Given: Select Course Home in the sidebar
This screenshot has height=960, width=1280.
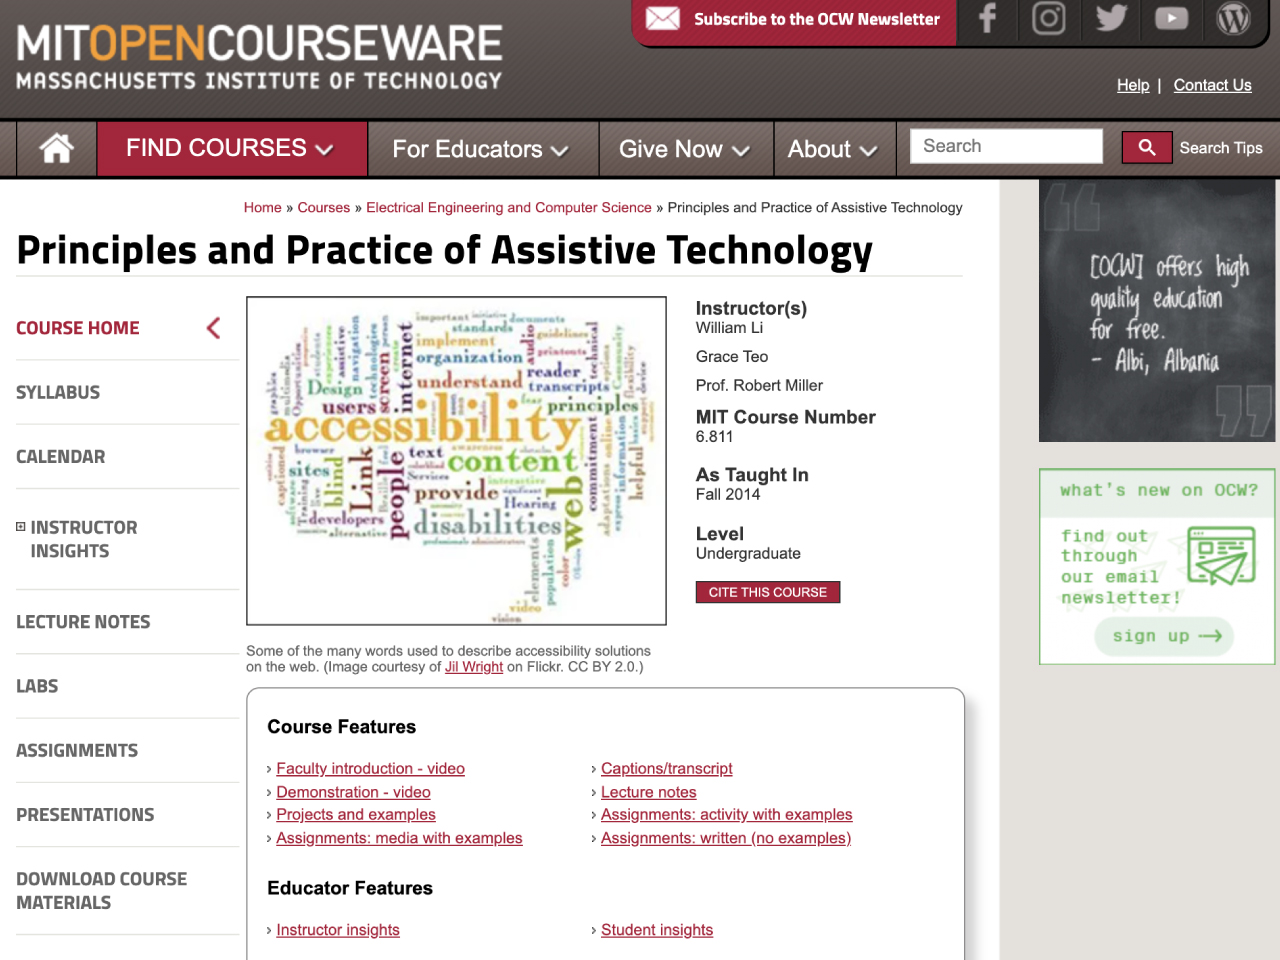Looking at the screenshot, I should tap(78, 328).
